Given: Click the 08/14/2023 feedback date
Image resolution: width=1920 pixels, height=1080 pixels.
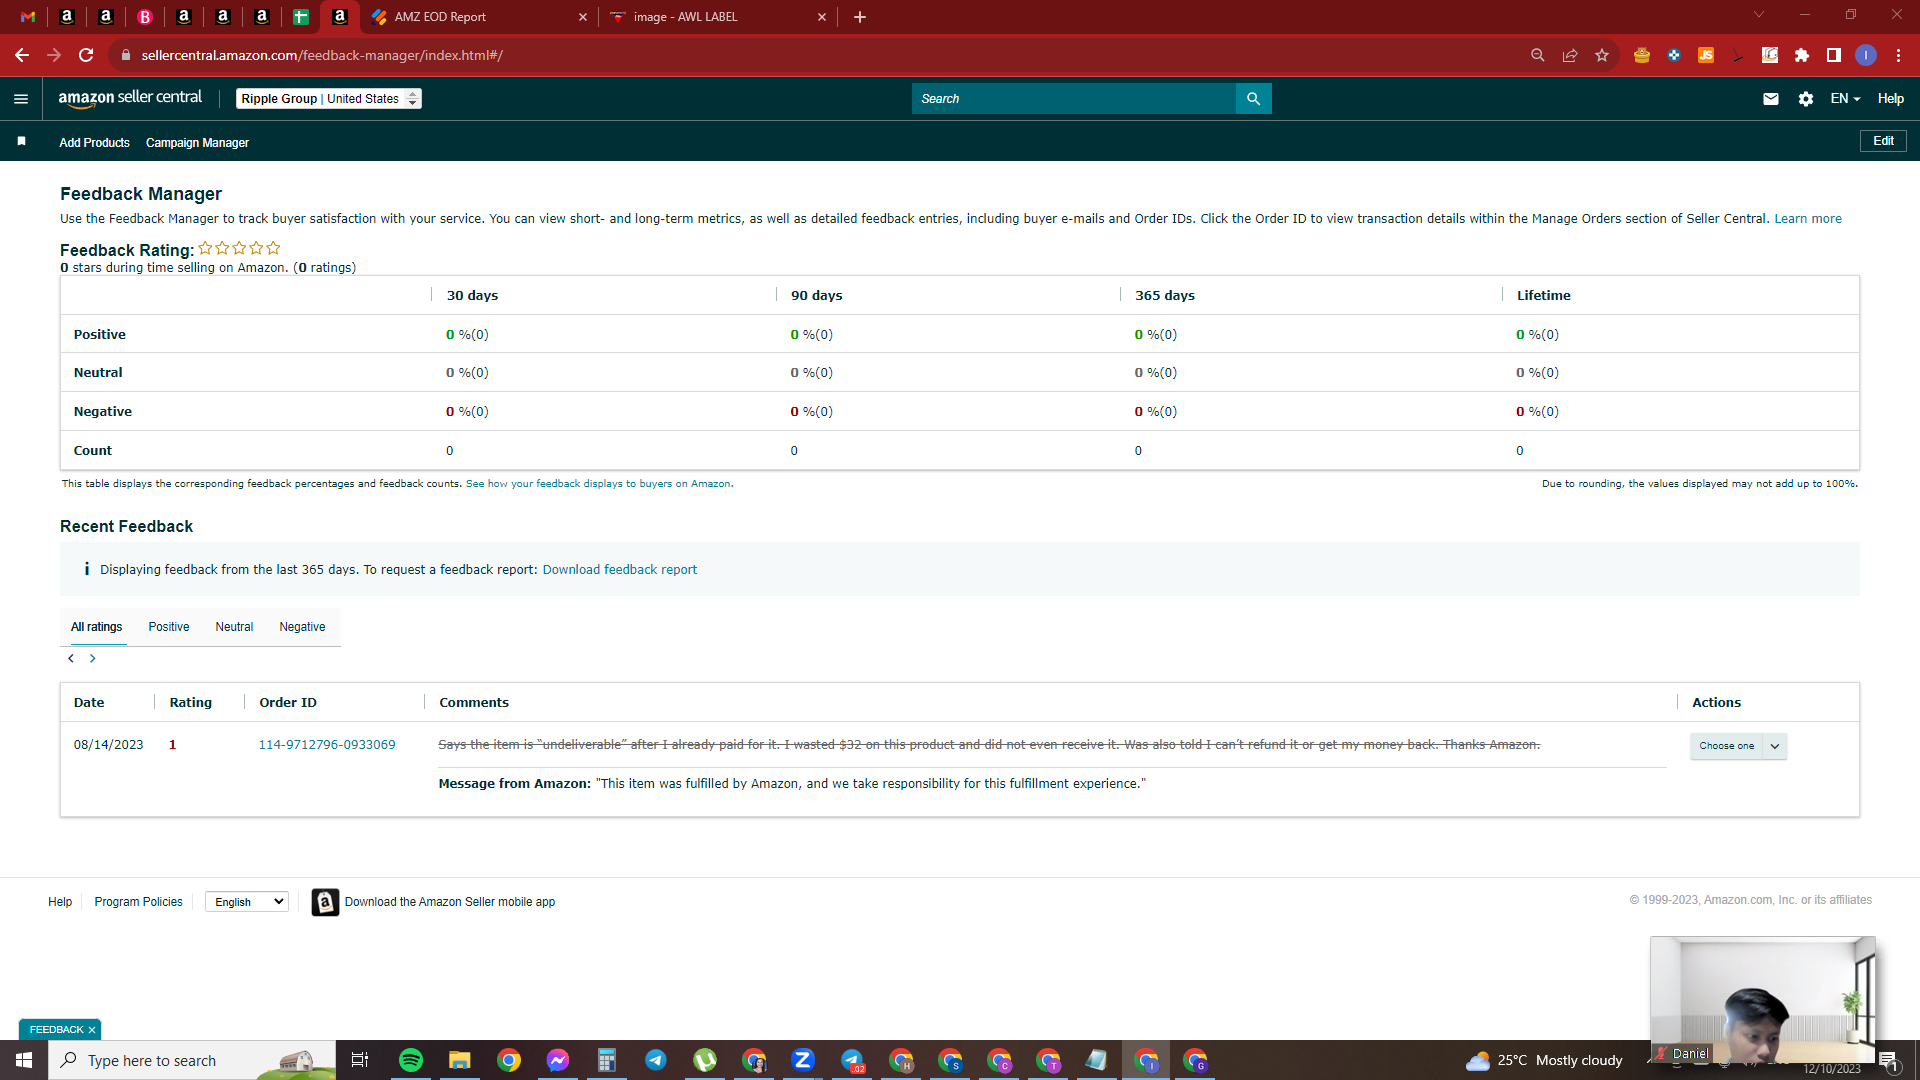Looking at the screenshot, I should coord(108,745).
